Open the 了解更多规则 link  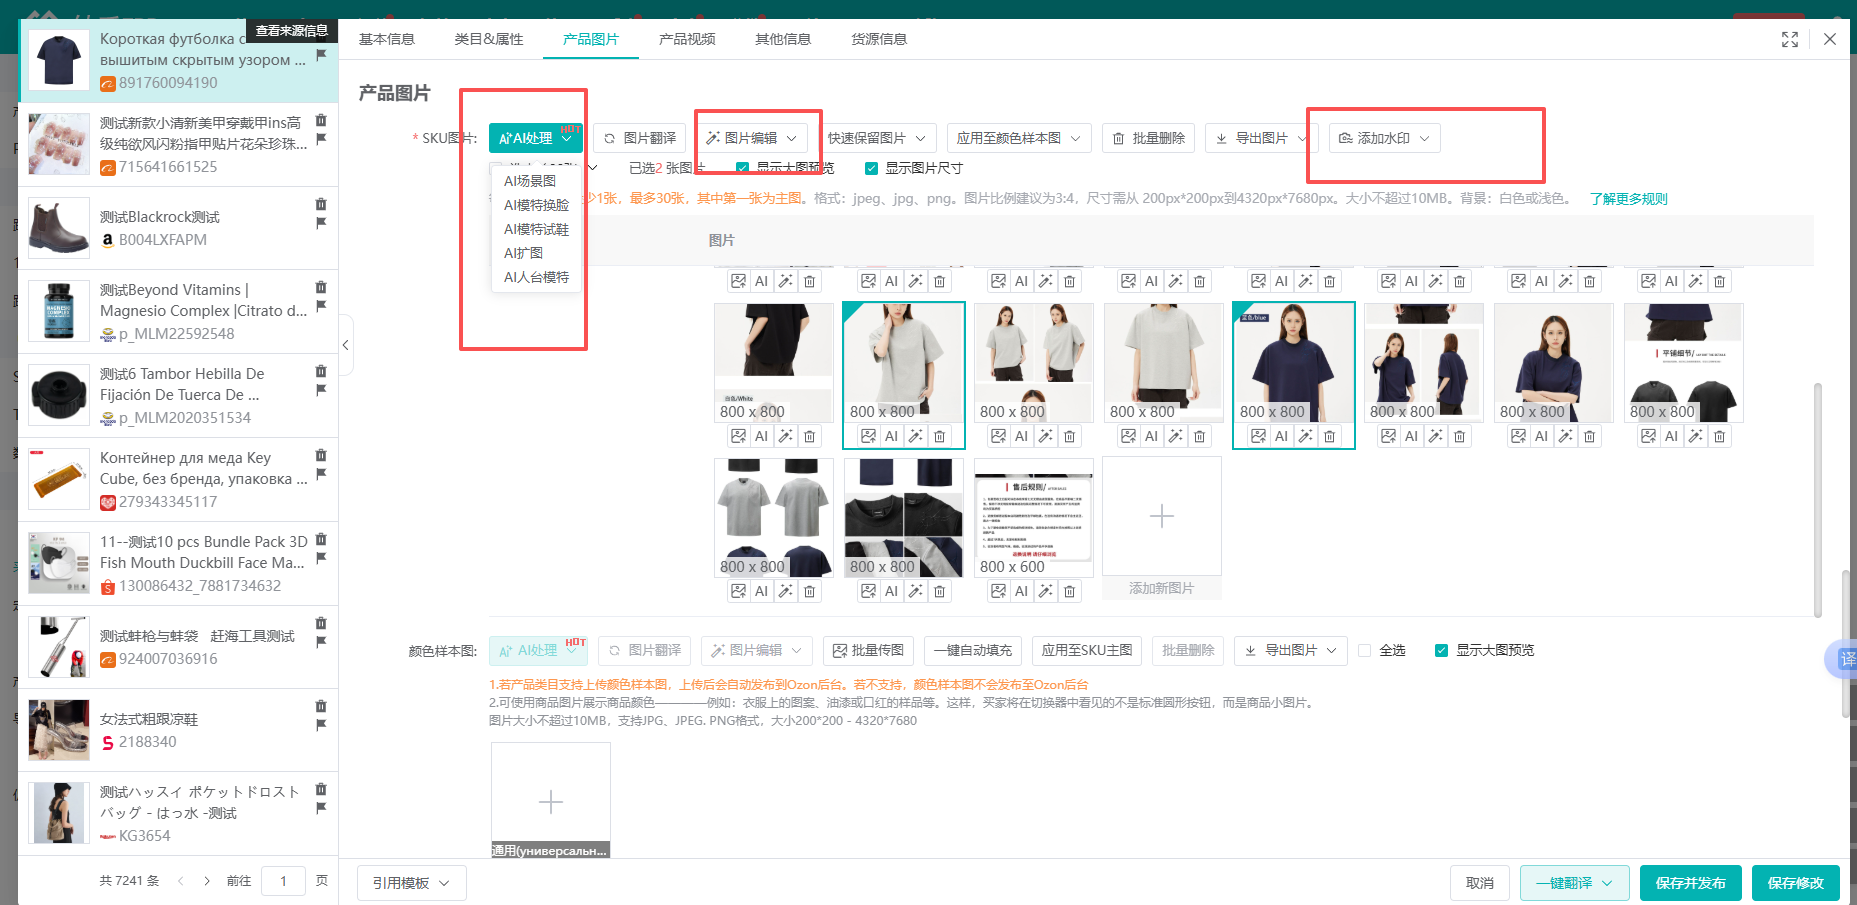coord(1628,199)
